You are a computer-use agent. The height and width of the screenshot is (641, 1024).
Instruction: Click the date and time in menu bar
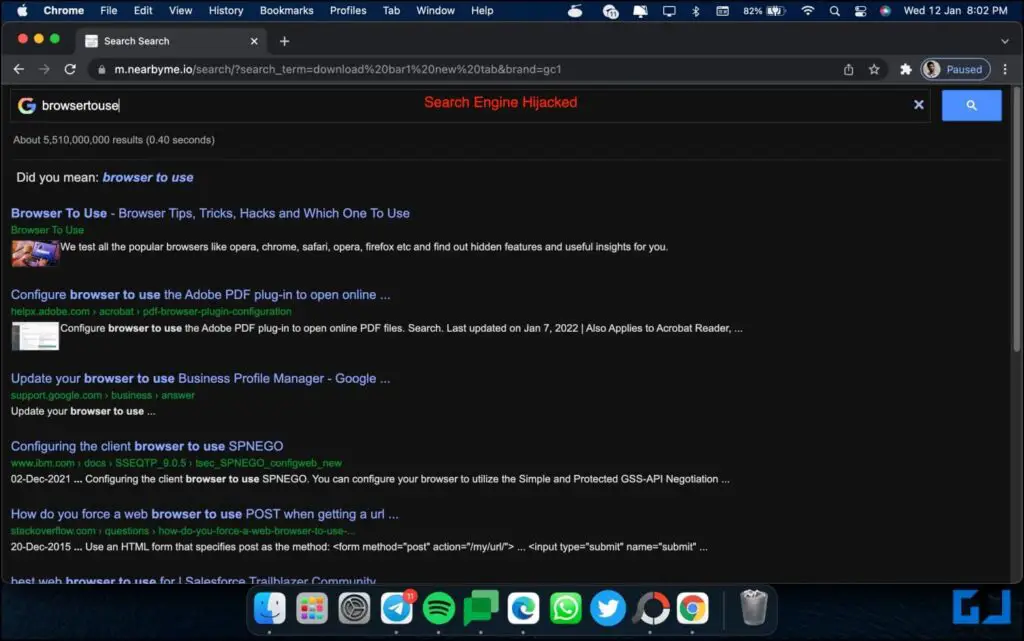point(955,10)
